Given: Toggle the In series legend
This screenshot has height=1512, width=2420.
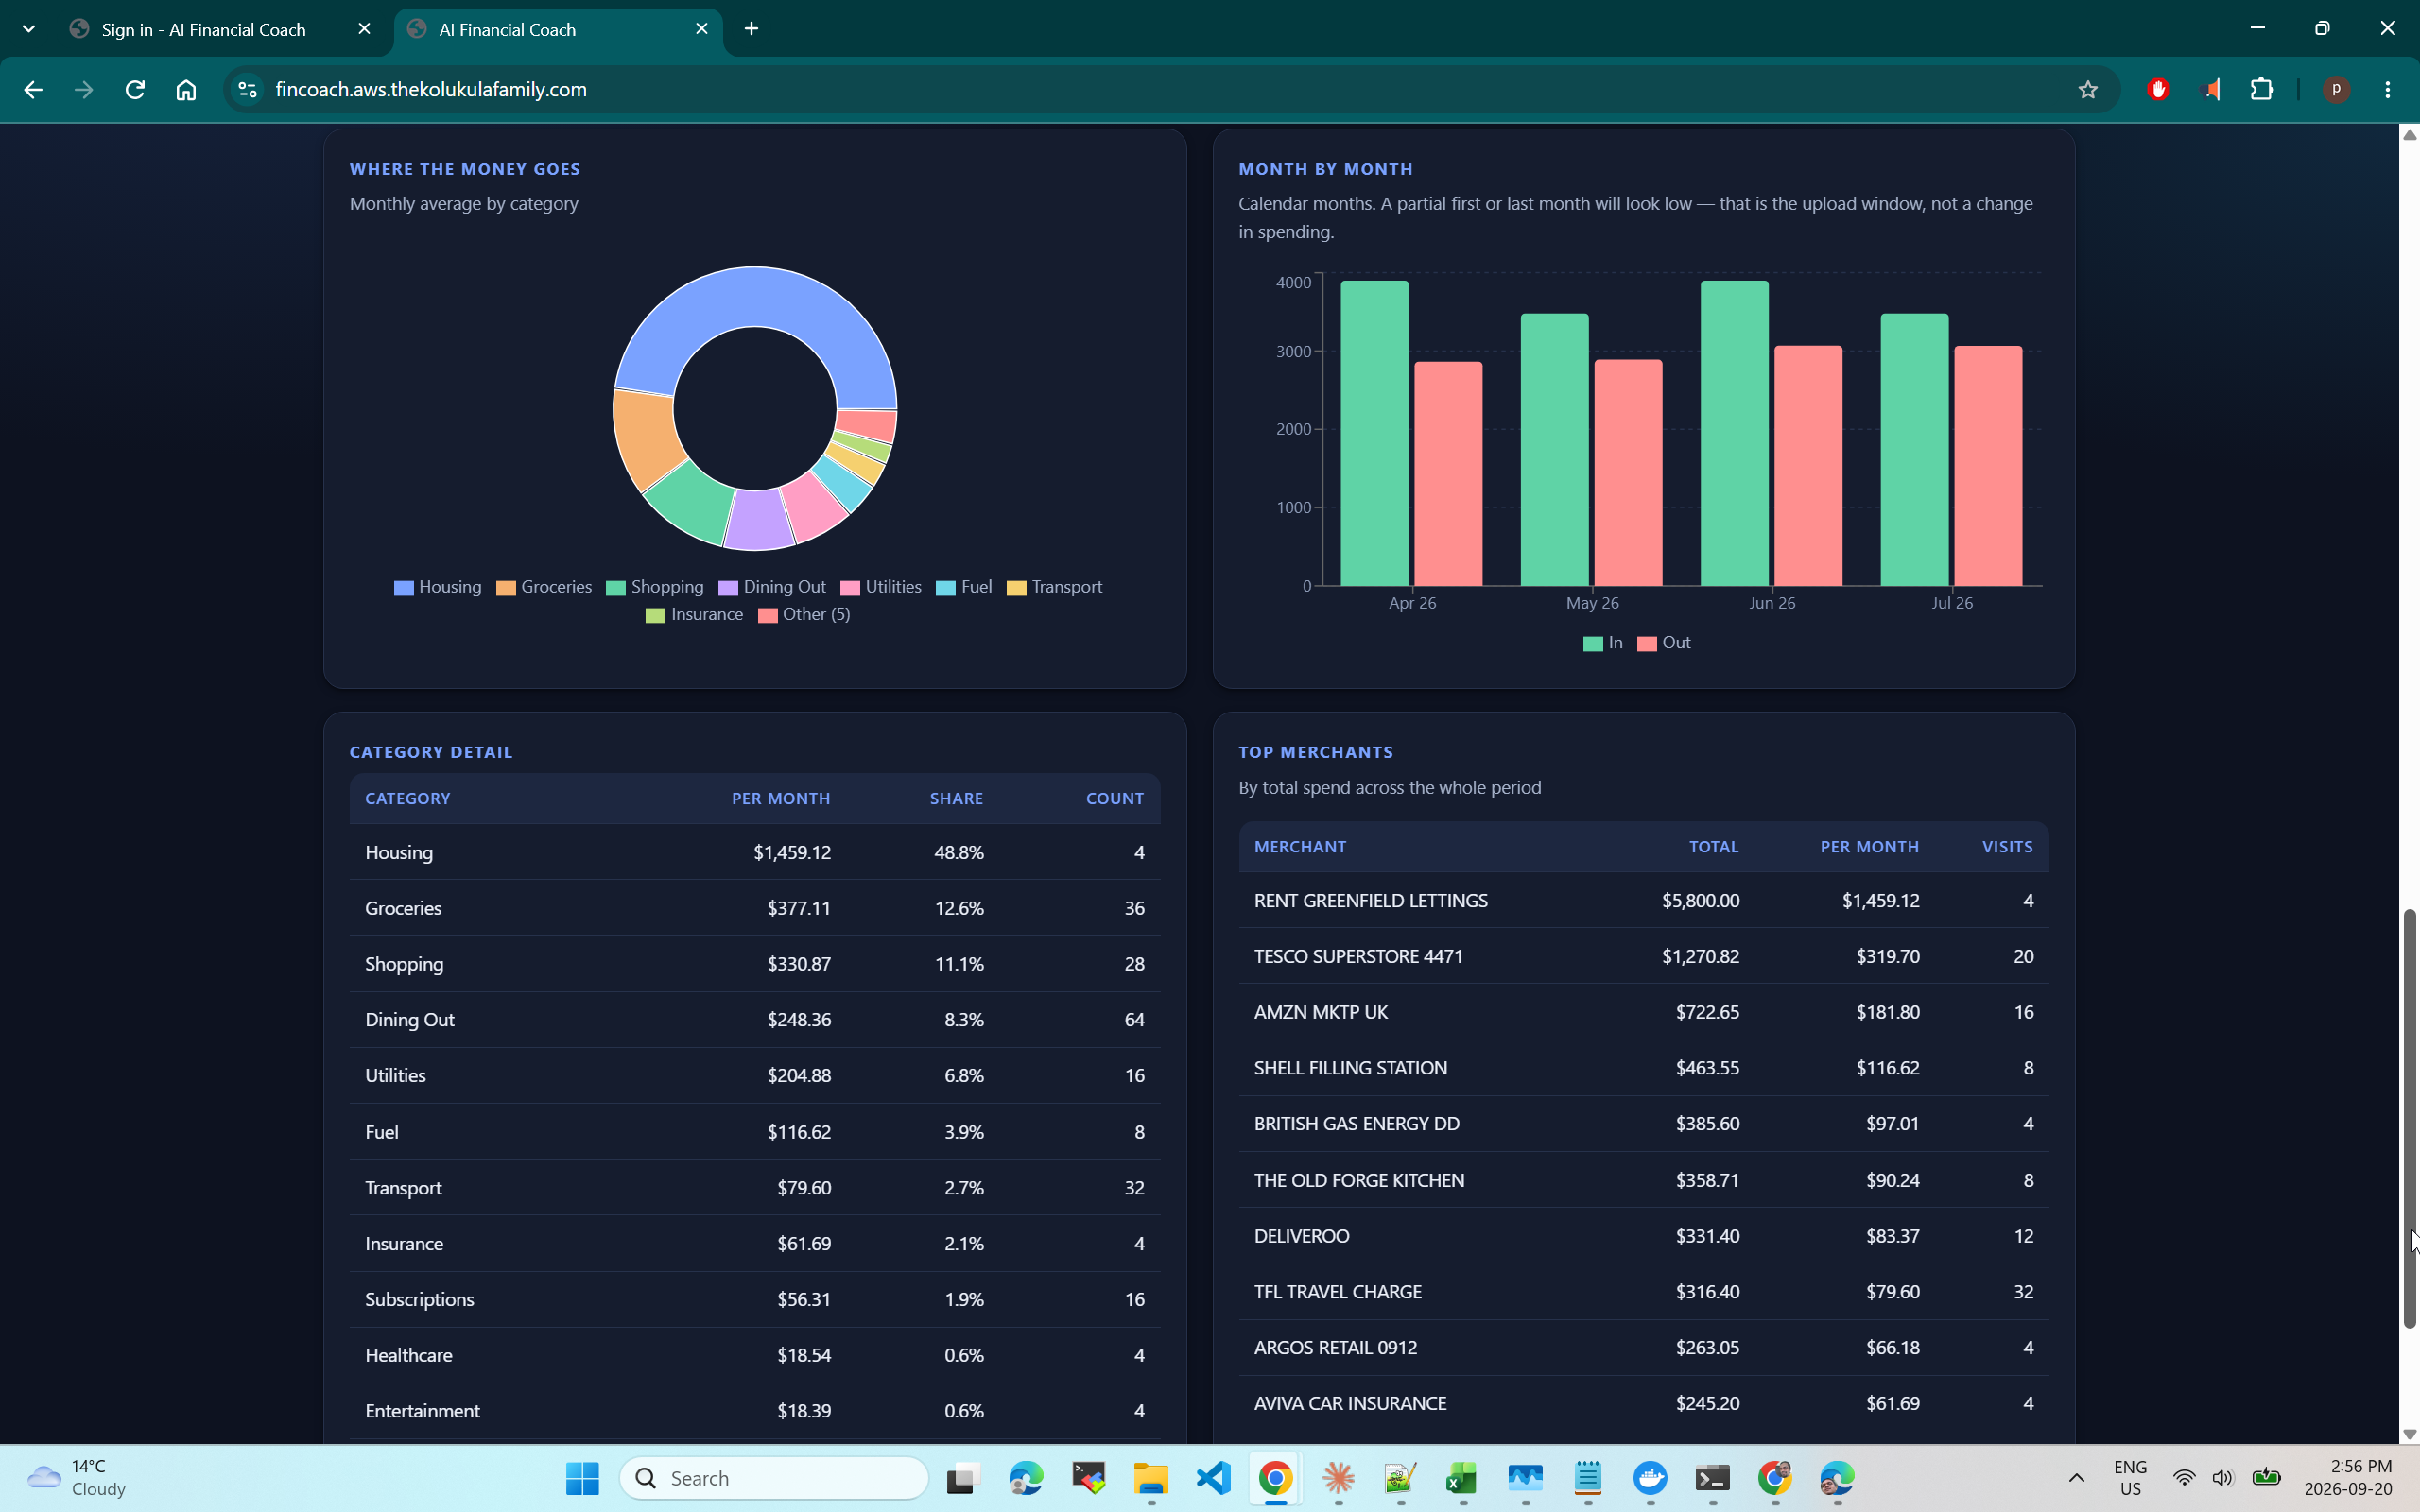Looking at the screenshot, I should tap(1603, 643).
